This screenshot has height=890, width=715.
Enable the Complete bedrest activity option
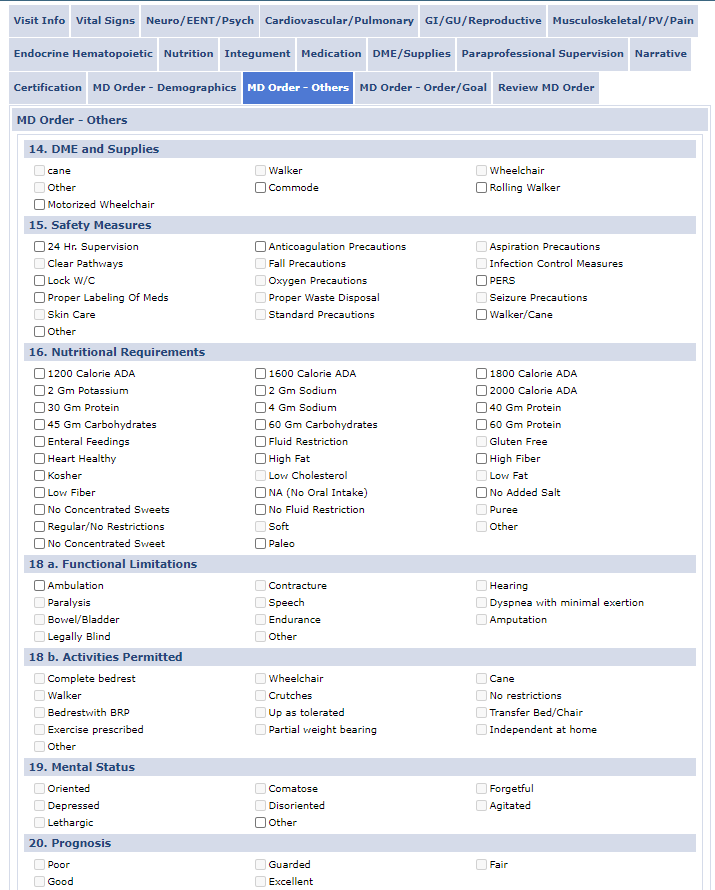click(x=39, y=678)
